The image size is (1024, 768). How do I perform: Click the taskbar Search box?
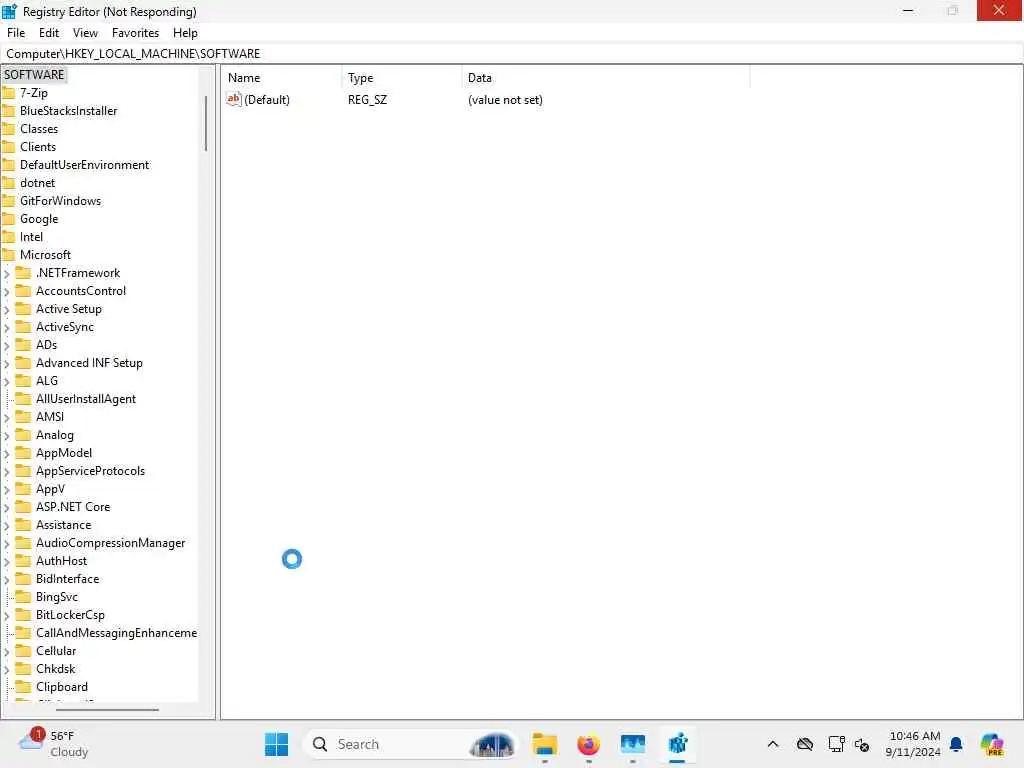[x=411, y=744]
